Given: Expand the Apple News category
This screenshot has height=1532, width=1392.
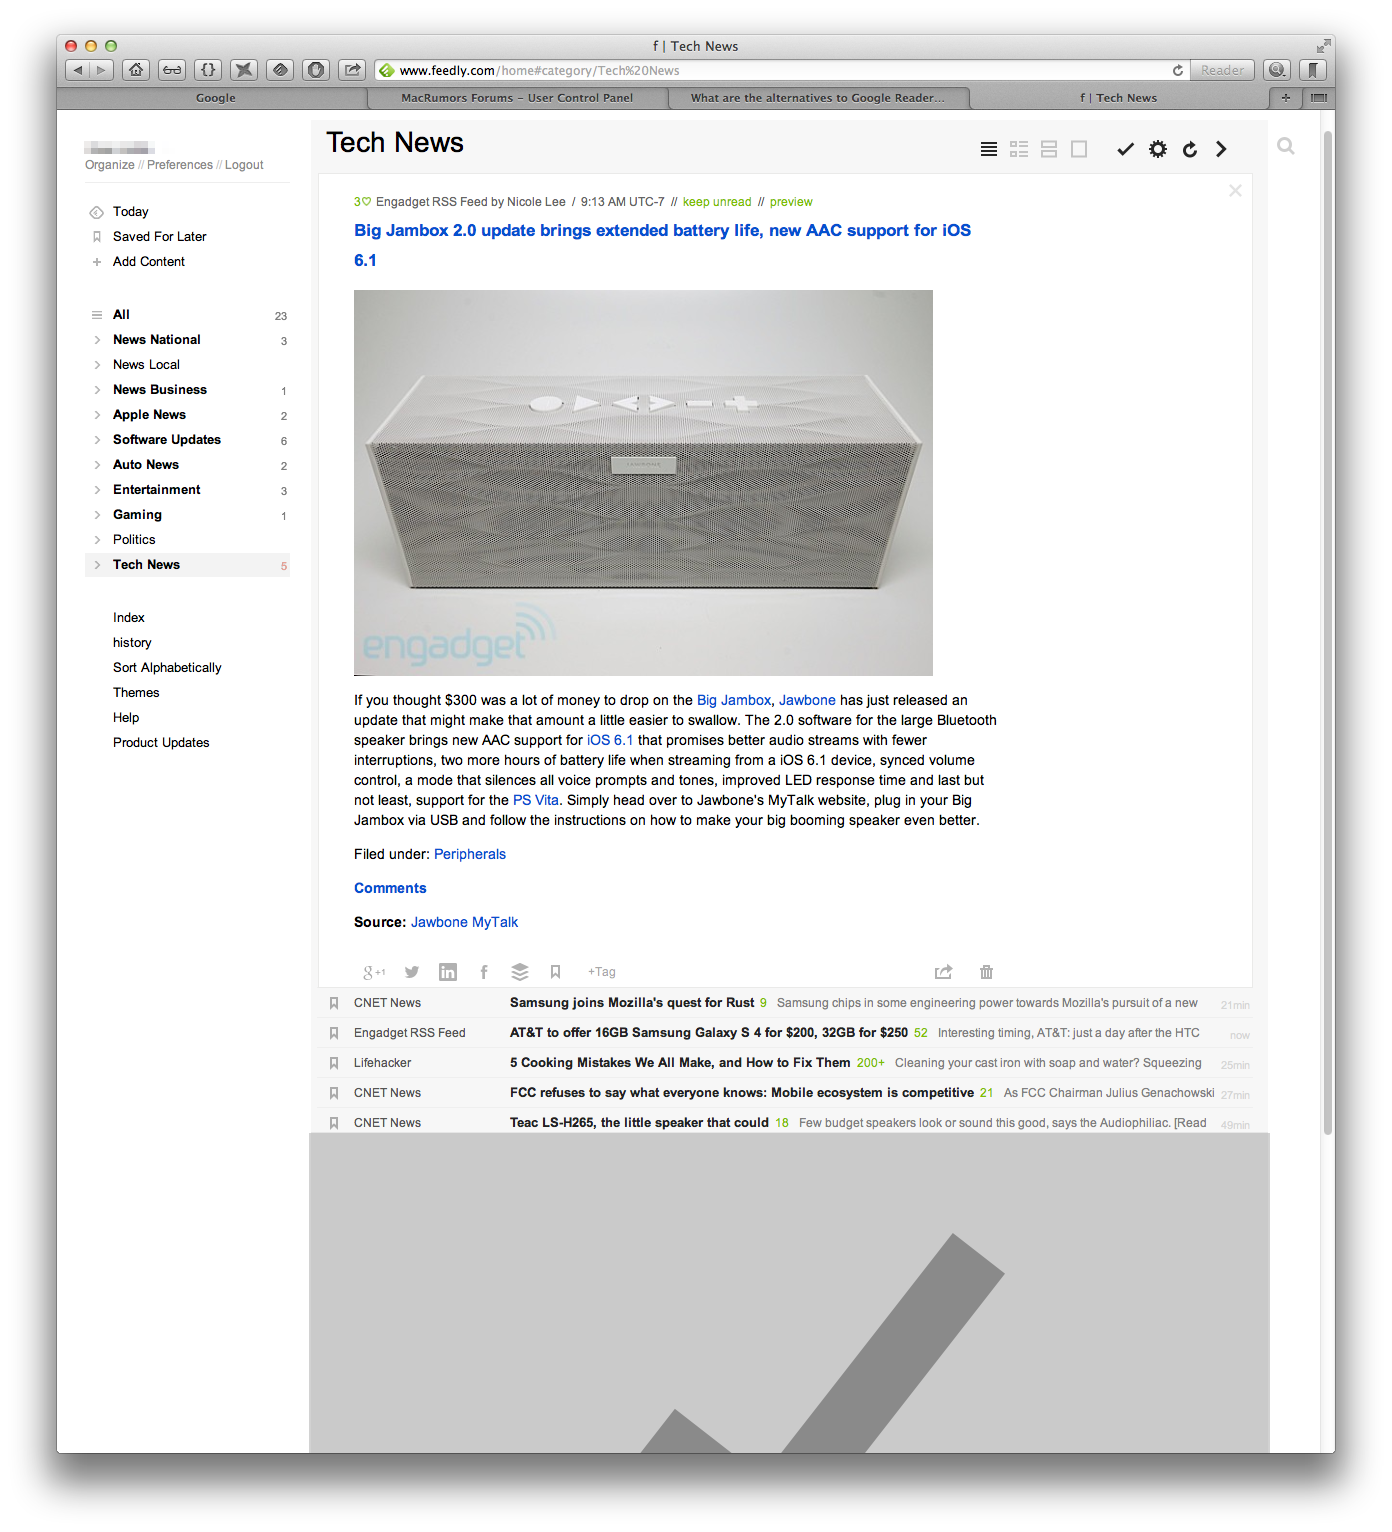Looking at the screenshot, I should click(x=97, y=415).
